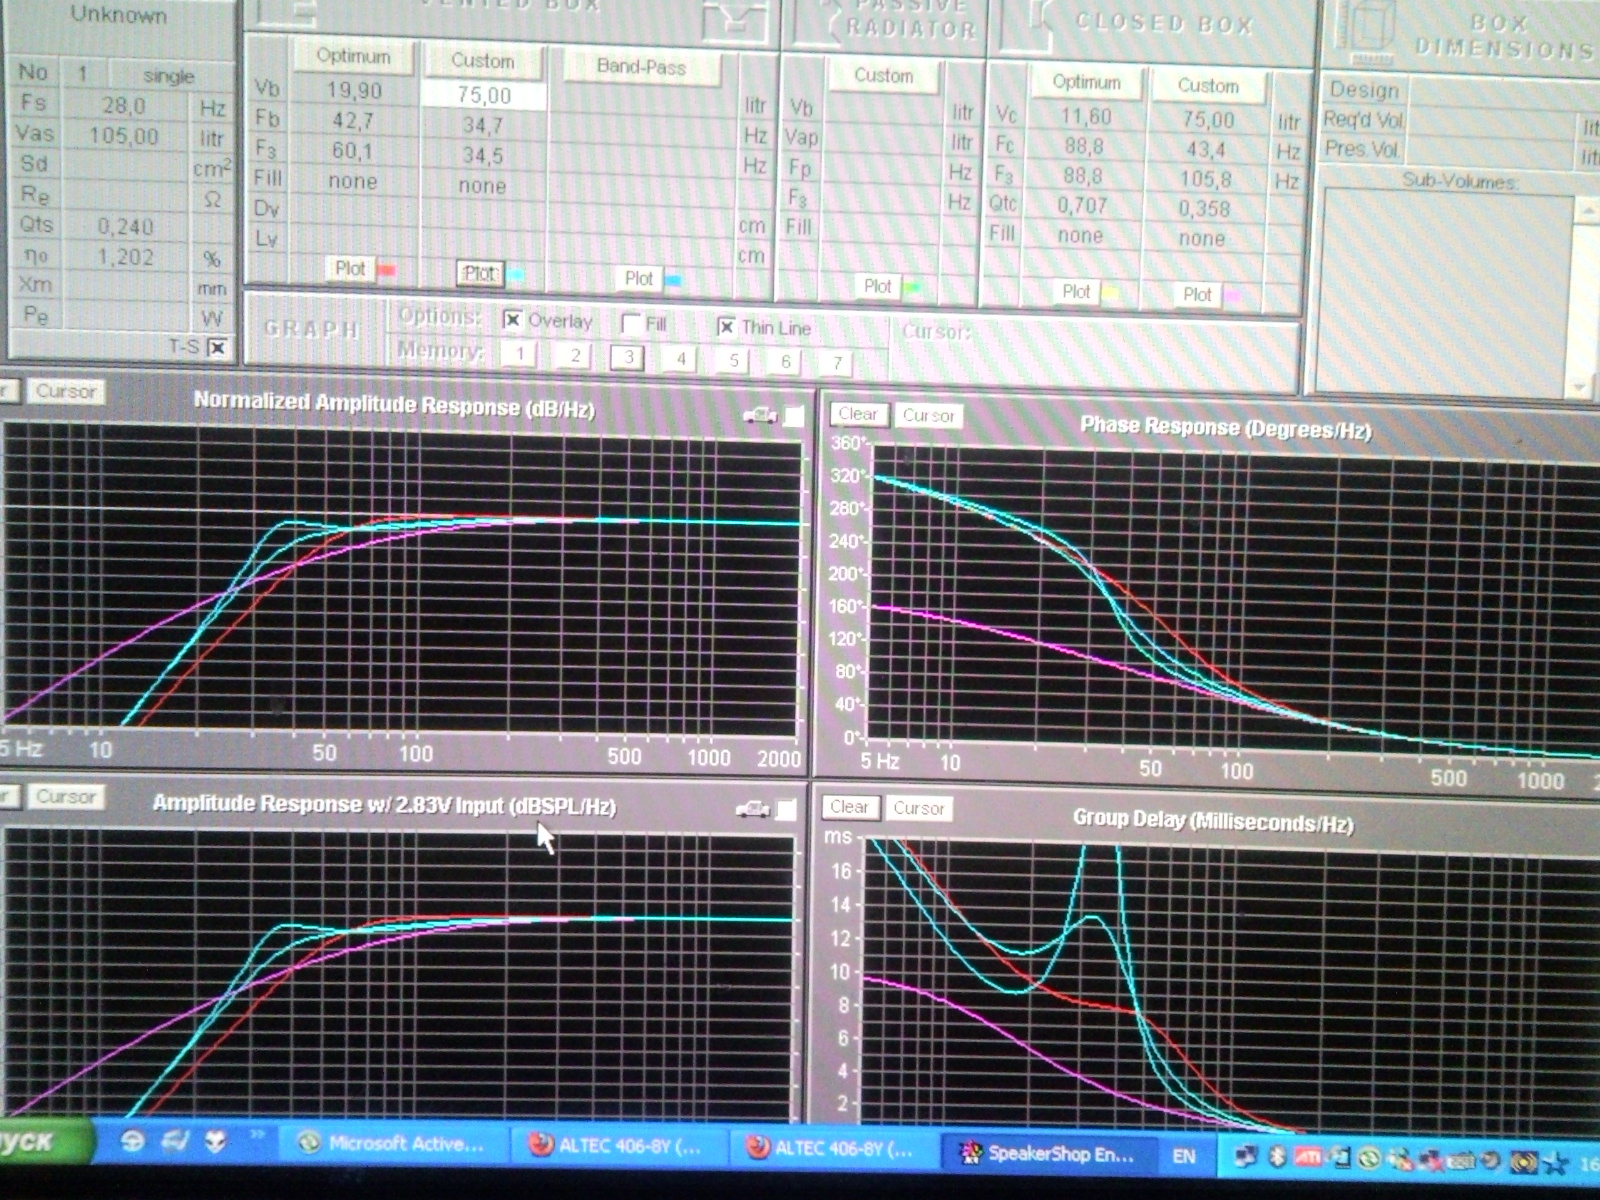The height and width of the screenshot is (1200, 1600).
Task: Click printer icon on Amplitude Response 2.83V graph
Action: click(752, 809)
